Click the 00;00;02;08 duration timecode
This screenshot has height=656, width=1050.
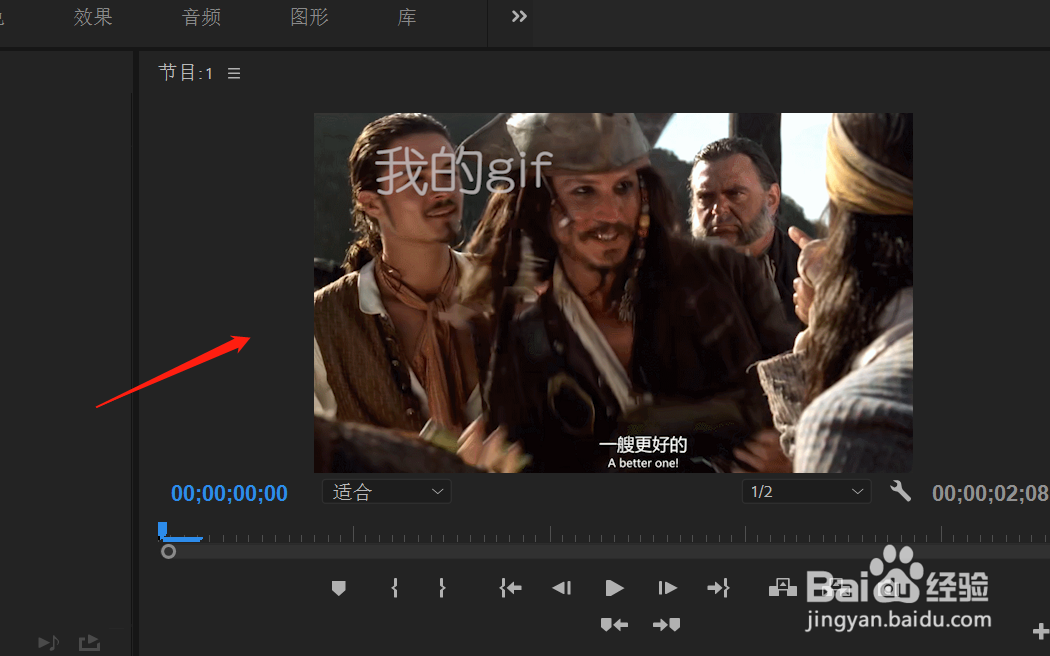(x=990, y=493)
